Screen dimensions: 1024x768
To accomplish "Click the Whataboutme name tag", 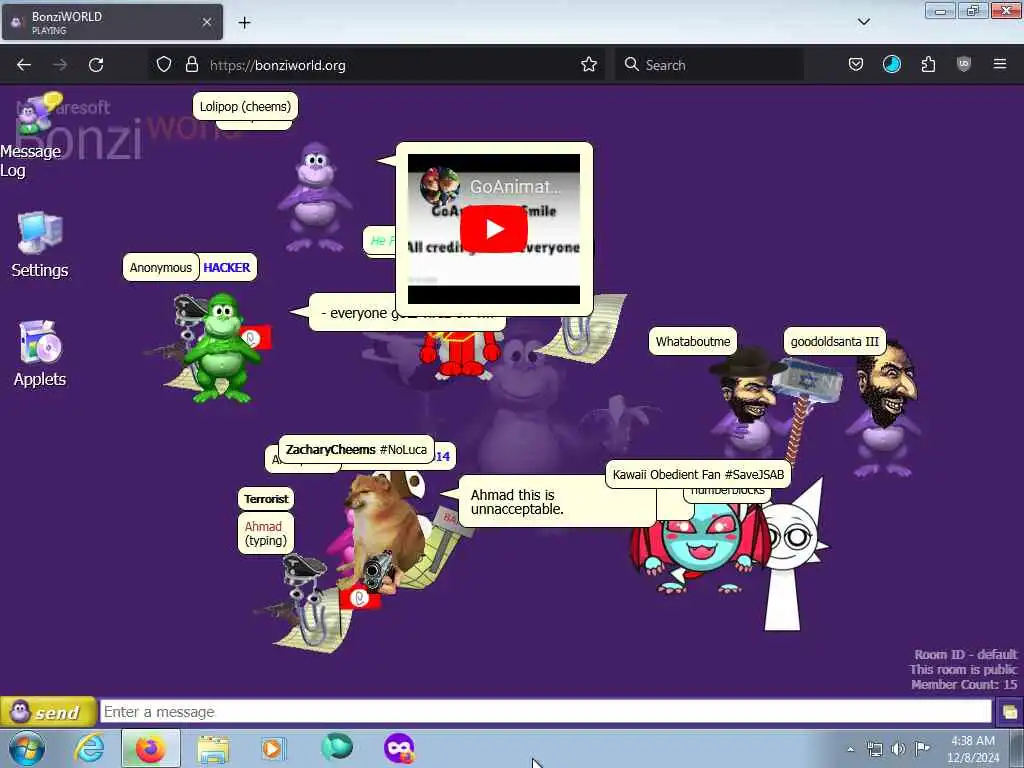I will (693, 342).
